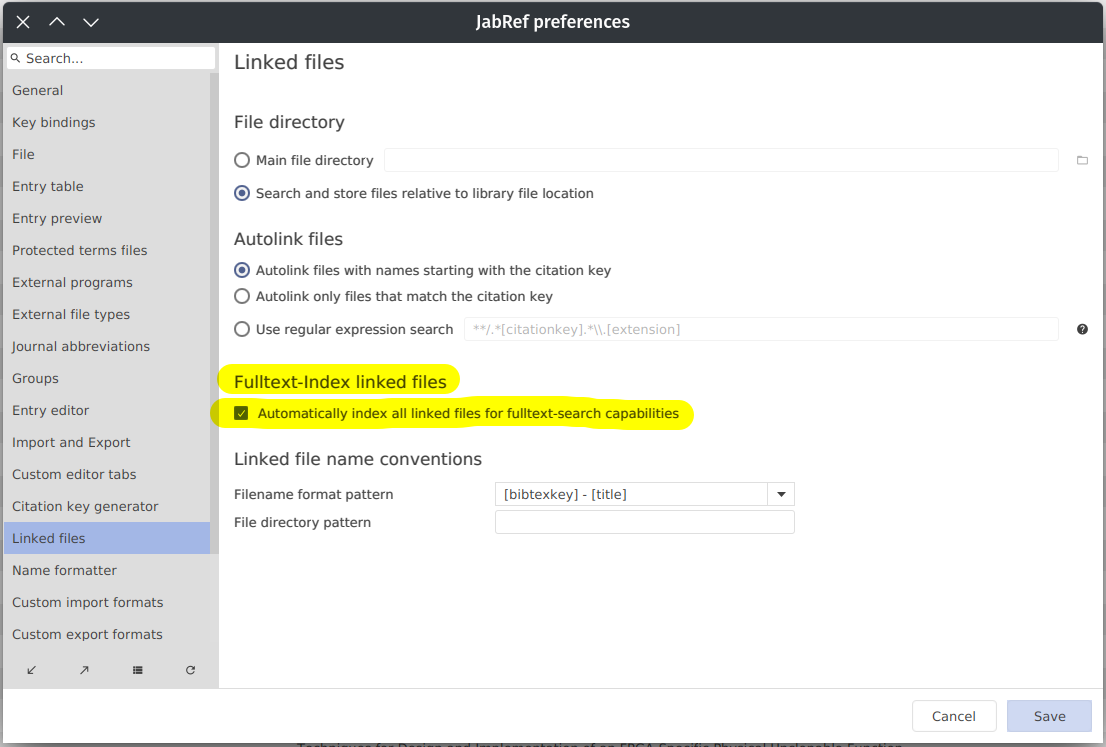Viewport: 1106px width, 747px height.
Task: Expand Filename format pattern dropdown arrow
Action: (x=781, y=494)
